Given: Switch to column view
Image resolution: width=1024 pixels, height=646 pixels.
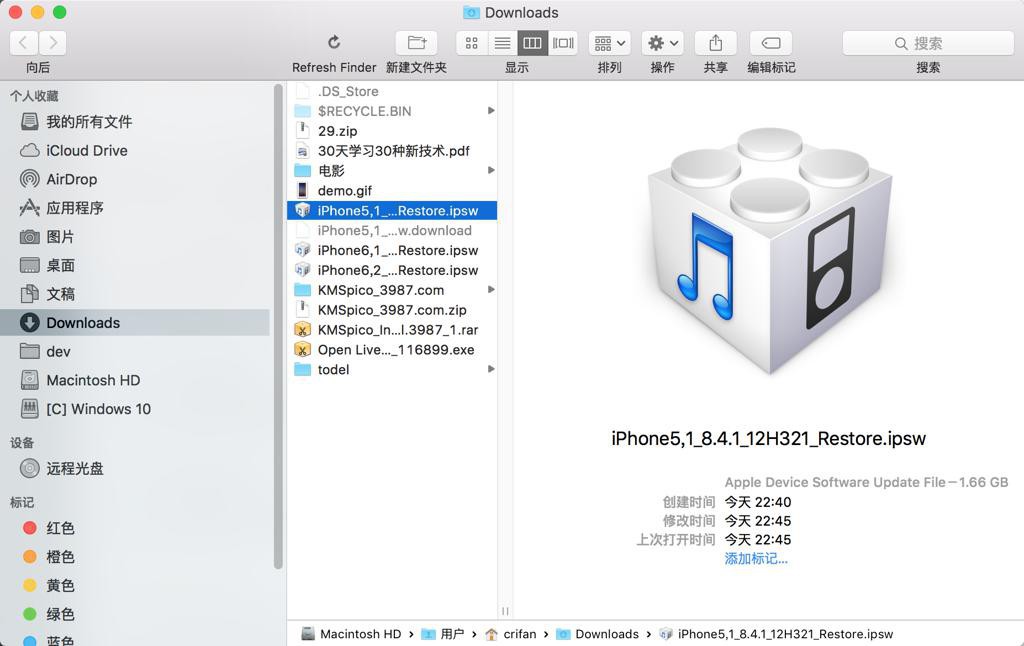Looking at the screenshot, I should pos(532,43).
